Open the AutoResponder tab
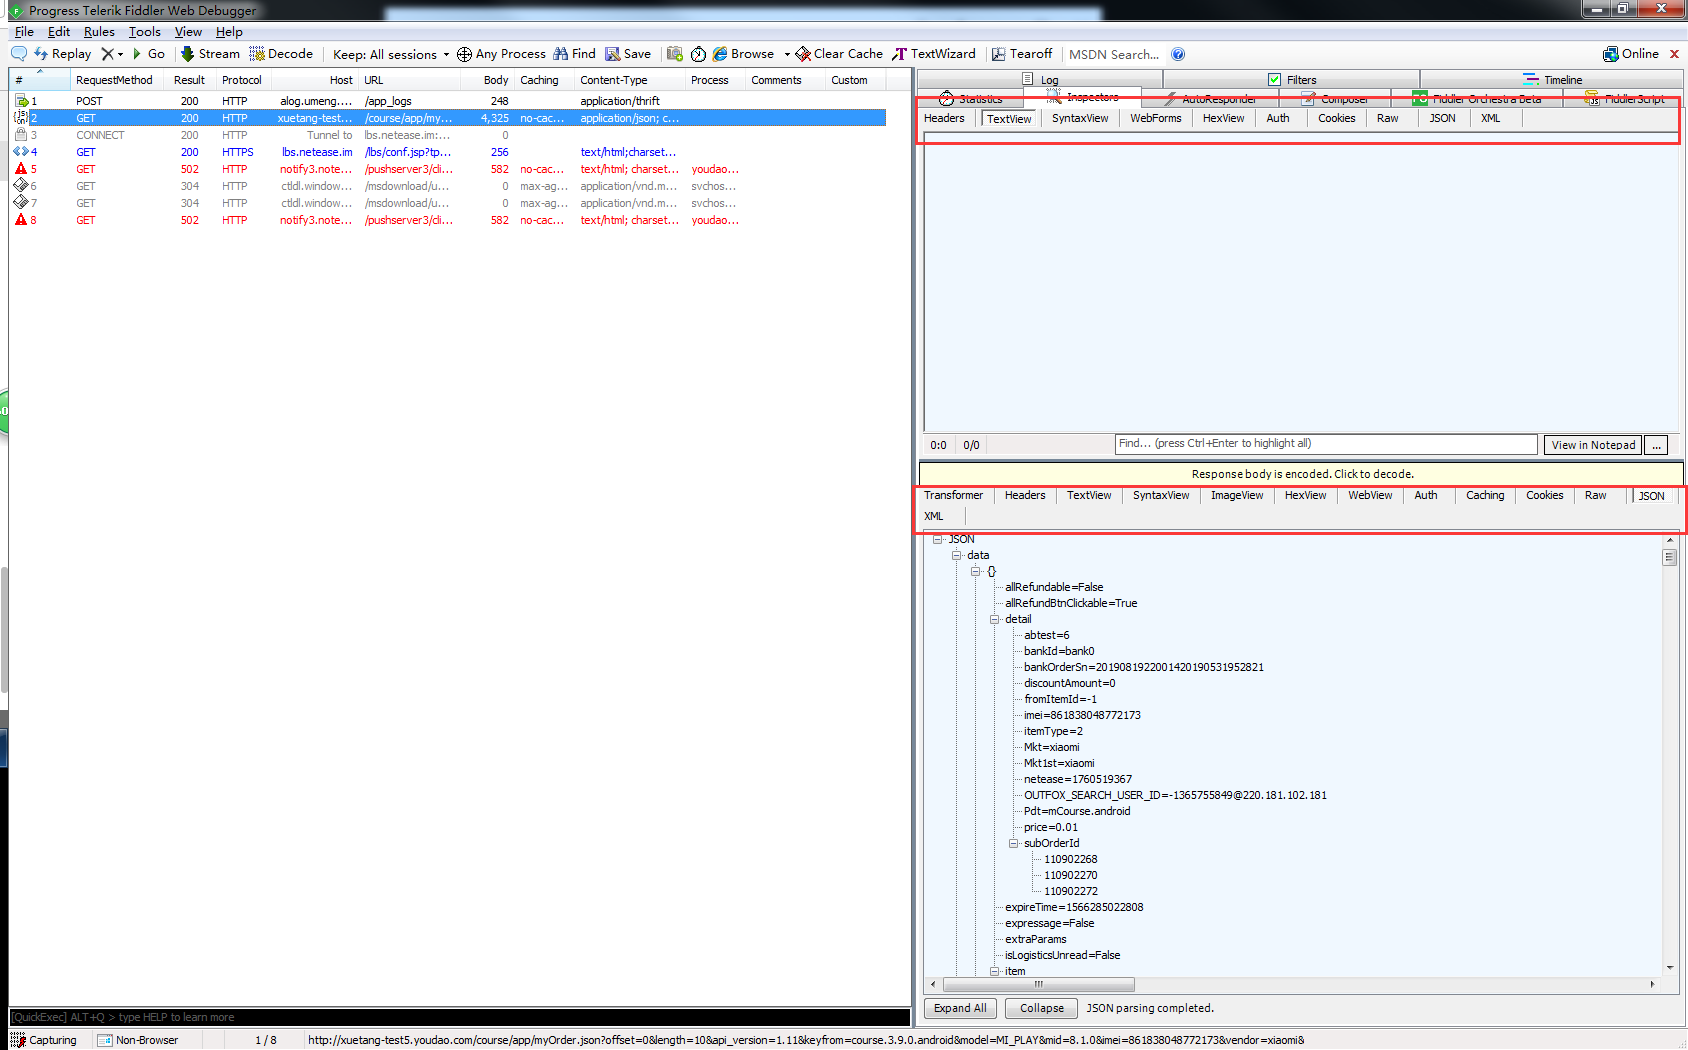Screen dimensions: 1688x1050 (1210, 98)
